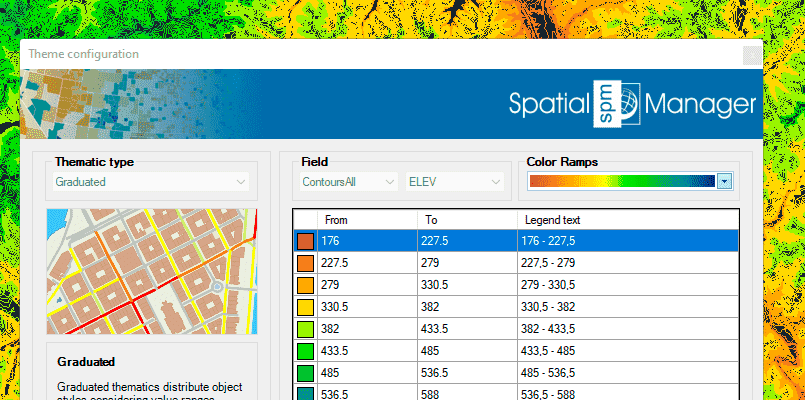This screenshot has width=805, height=400.
Task: Select the teal swatch for 536,5 - 588
Action: (306, 394)
